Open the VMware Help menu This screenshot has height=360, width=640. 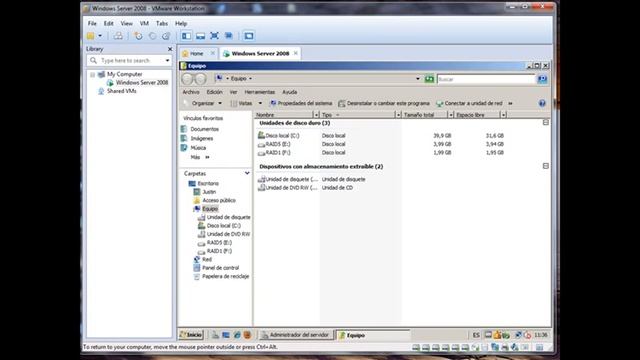[x=181, y=23]
